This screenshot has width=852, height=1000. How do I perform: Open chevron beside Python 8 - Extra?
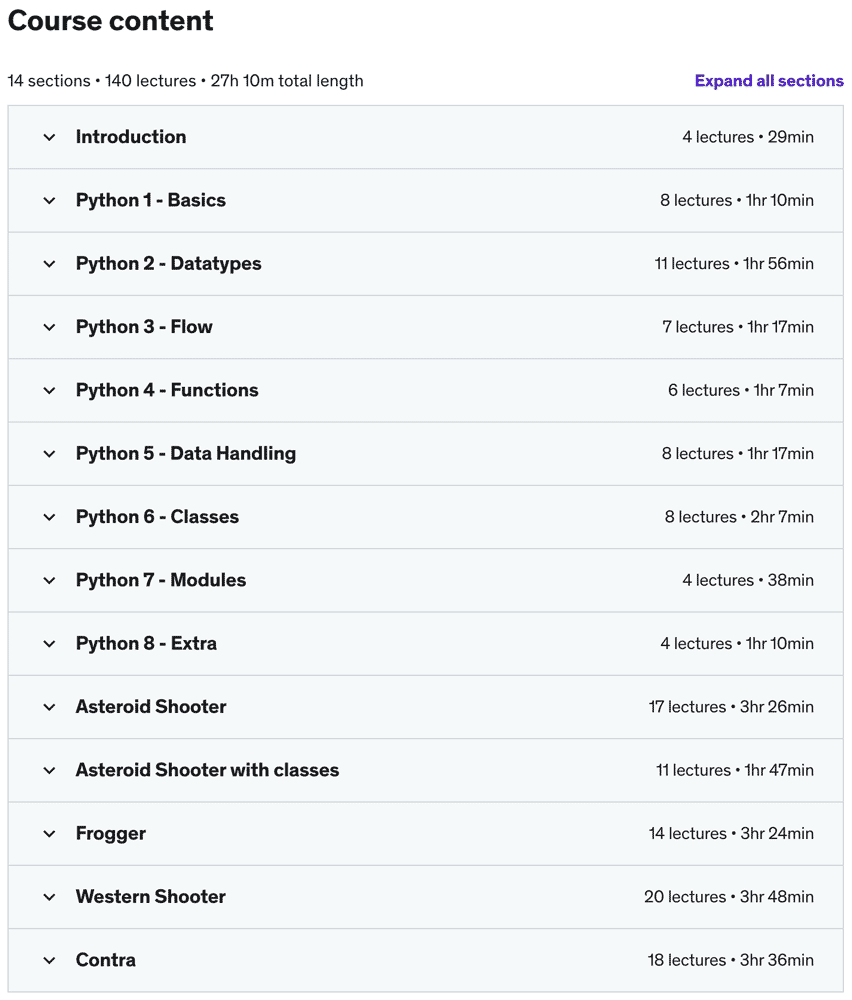coord(49,644)
